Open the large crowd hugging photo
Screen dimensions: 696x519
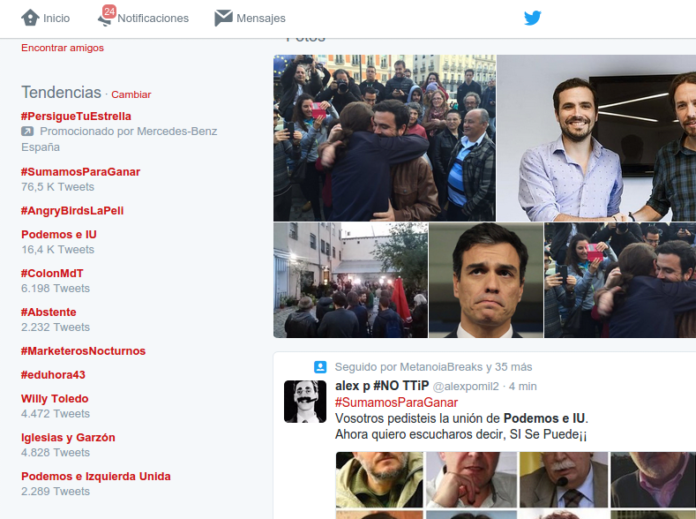pos(384,137)
